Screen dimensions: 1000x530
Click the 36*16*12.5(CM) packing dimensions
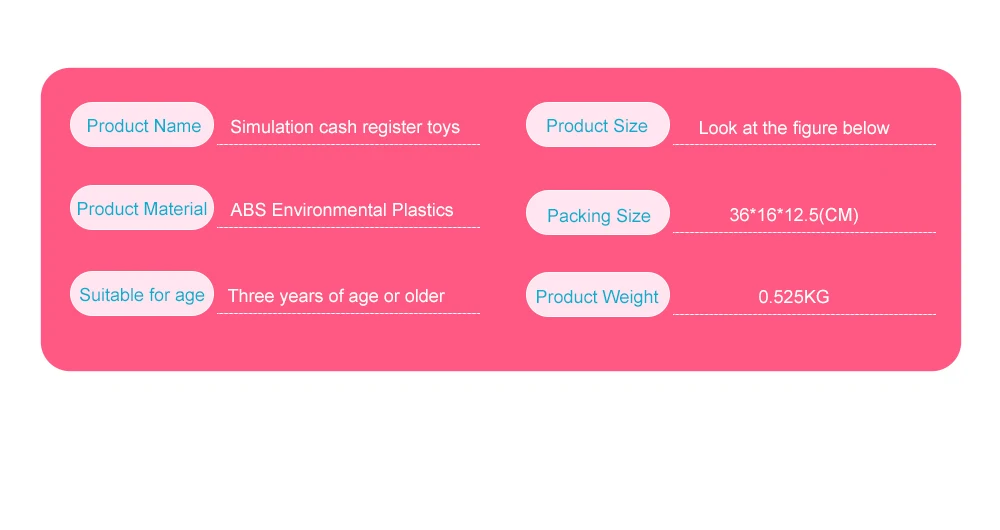tap(794, 215)
